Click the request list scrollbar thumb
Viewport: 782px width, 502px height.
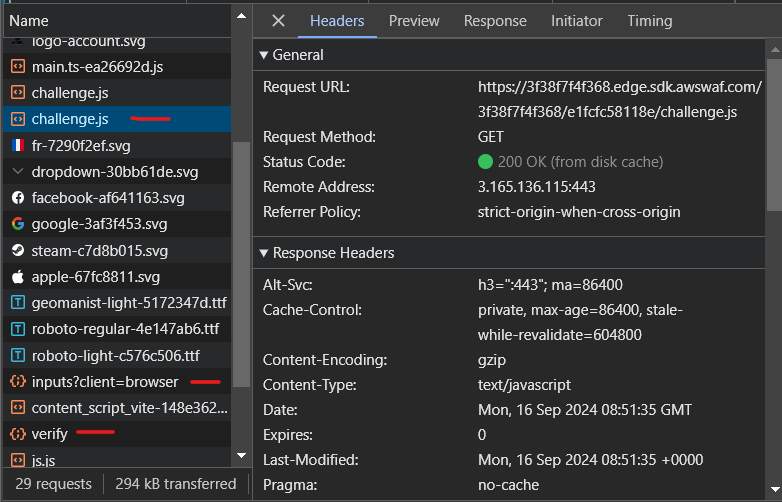point(241,264)
